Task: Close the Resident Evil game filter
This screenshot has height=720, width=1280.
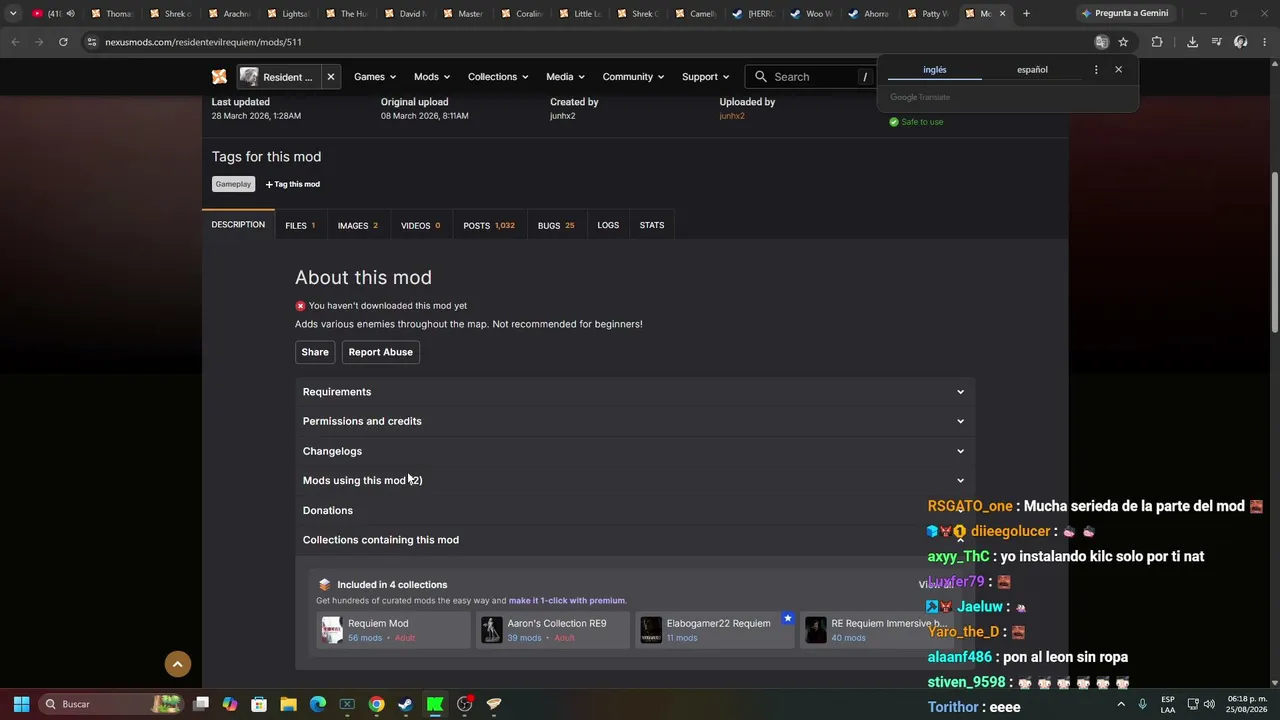Action: pyautogui.click(x=330, y=77)
